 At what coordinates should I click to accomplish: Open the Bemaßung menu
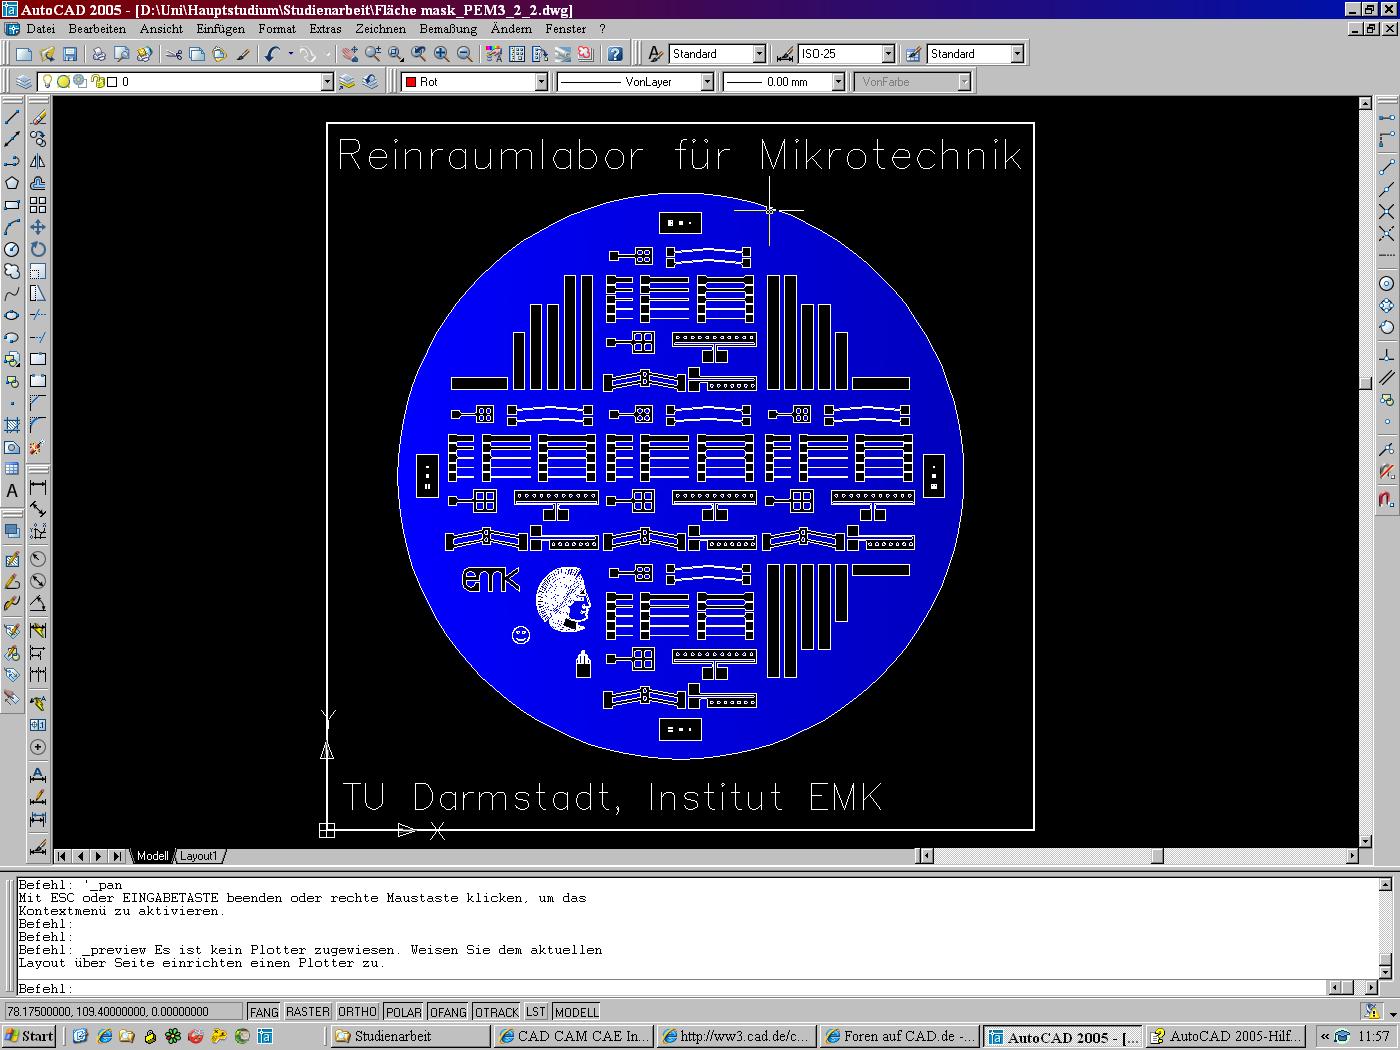[x=448, y=29]
